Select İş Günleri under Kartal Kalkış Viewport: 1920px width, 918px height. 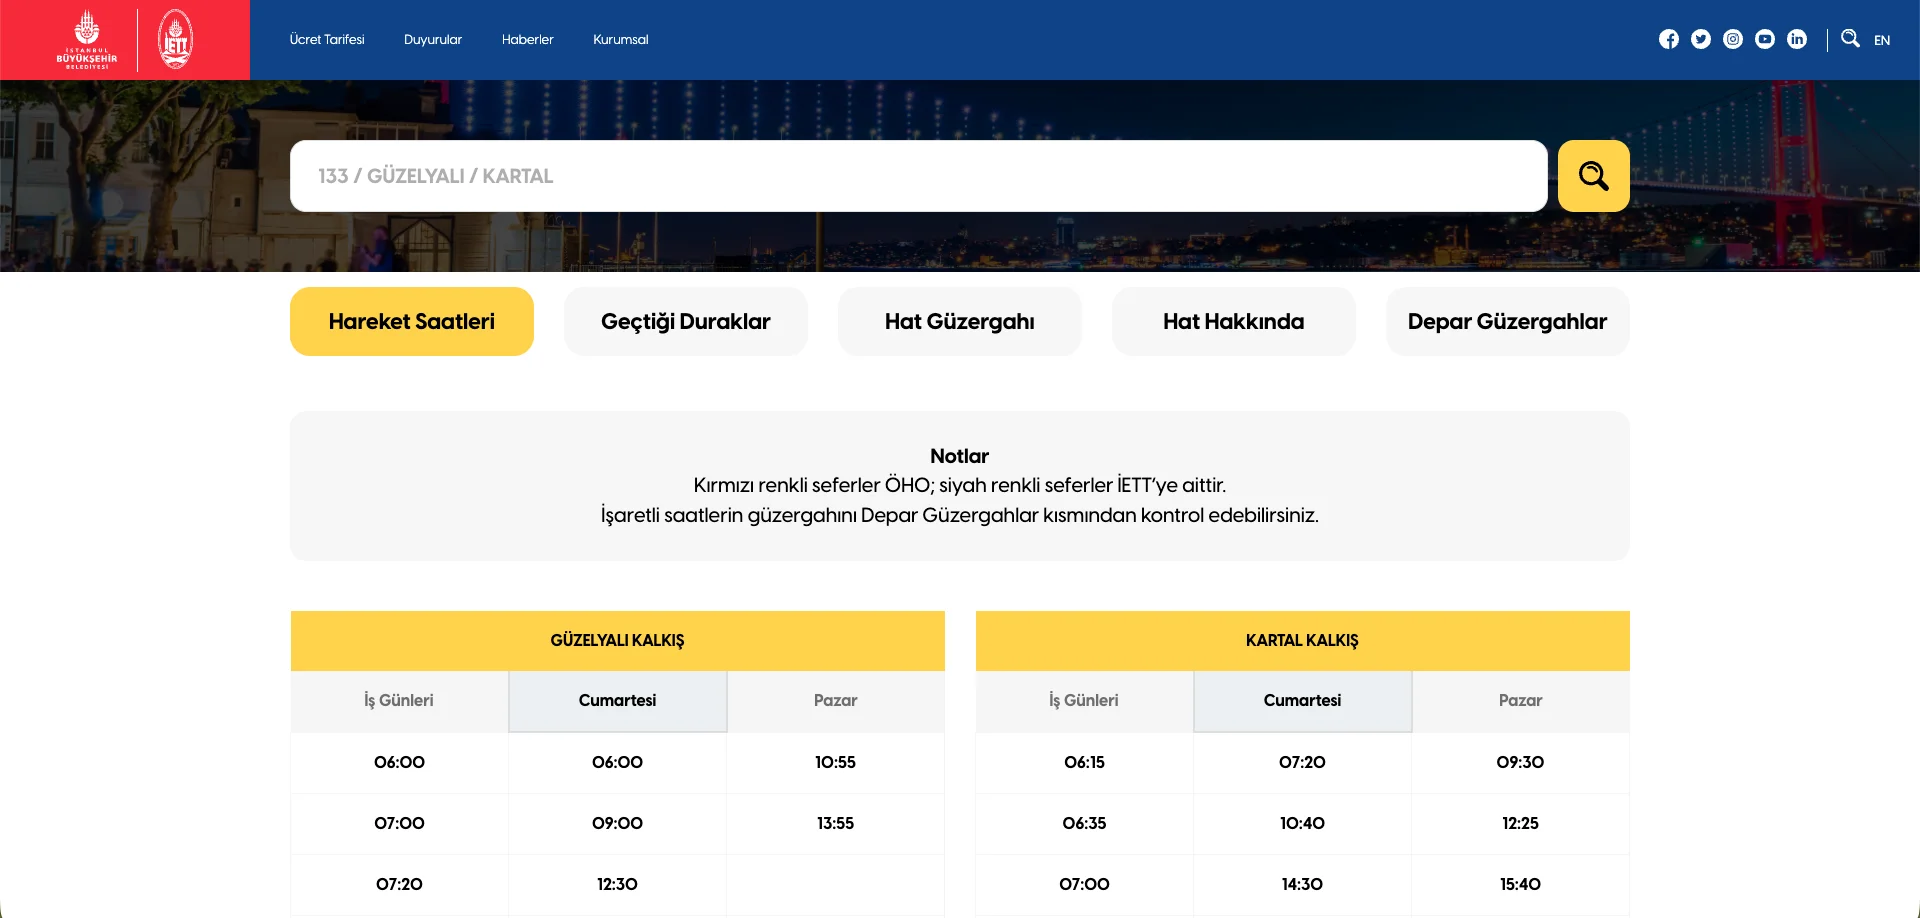(1084, 701)
